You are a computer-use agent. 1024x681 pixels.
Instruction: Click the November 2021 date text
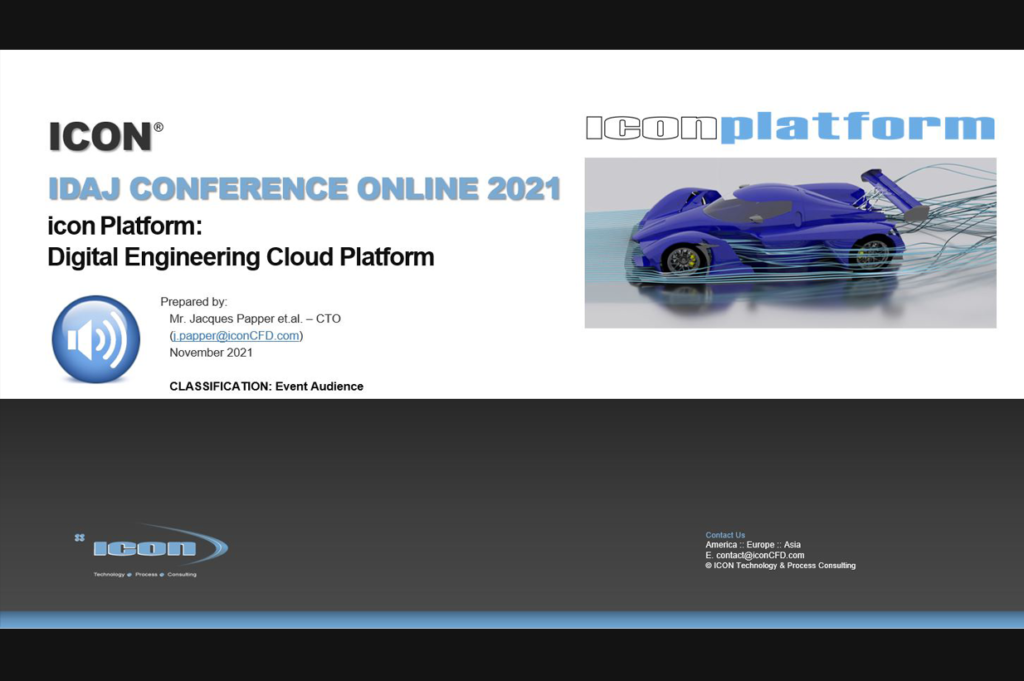pyautogui.click(x=211, y=352)
